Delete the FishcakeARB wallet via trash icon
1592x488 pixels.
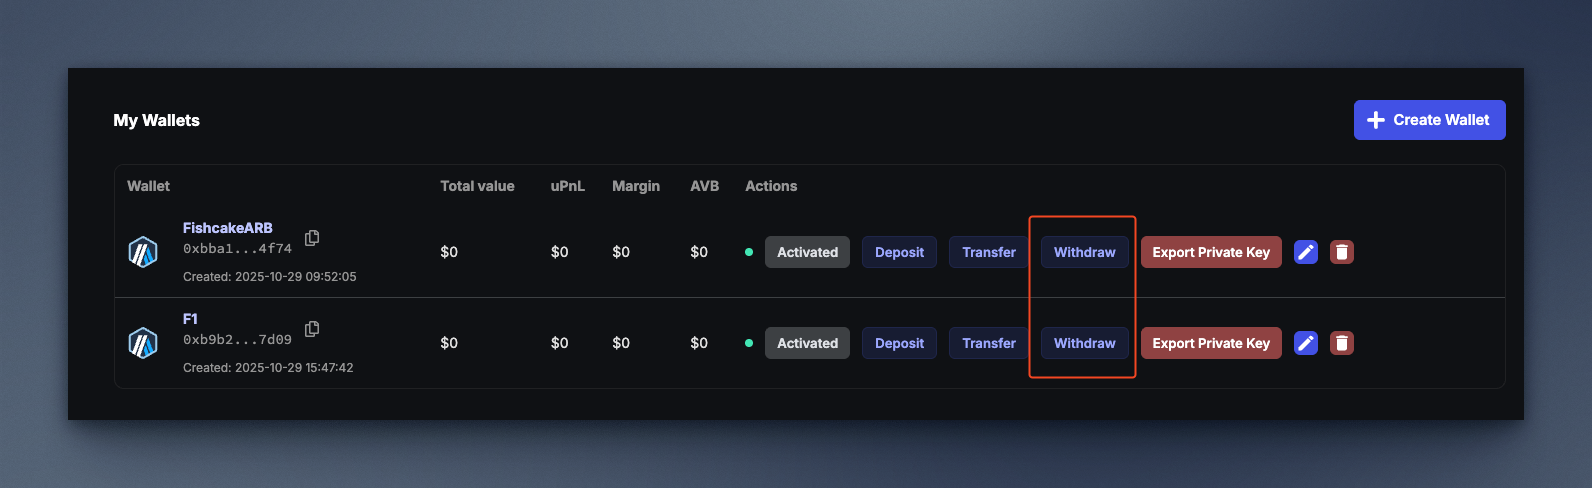tap(1342, 252)
